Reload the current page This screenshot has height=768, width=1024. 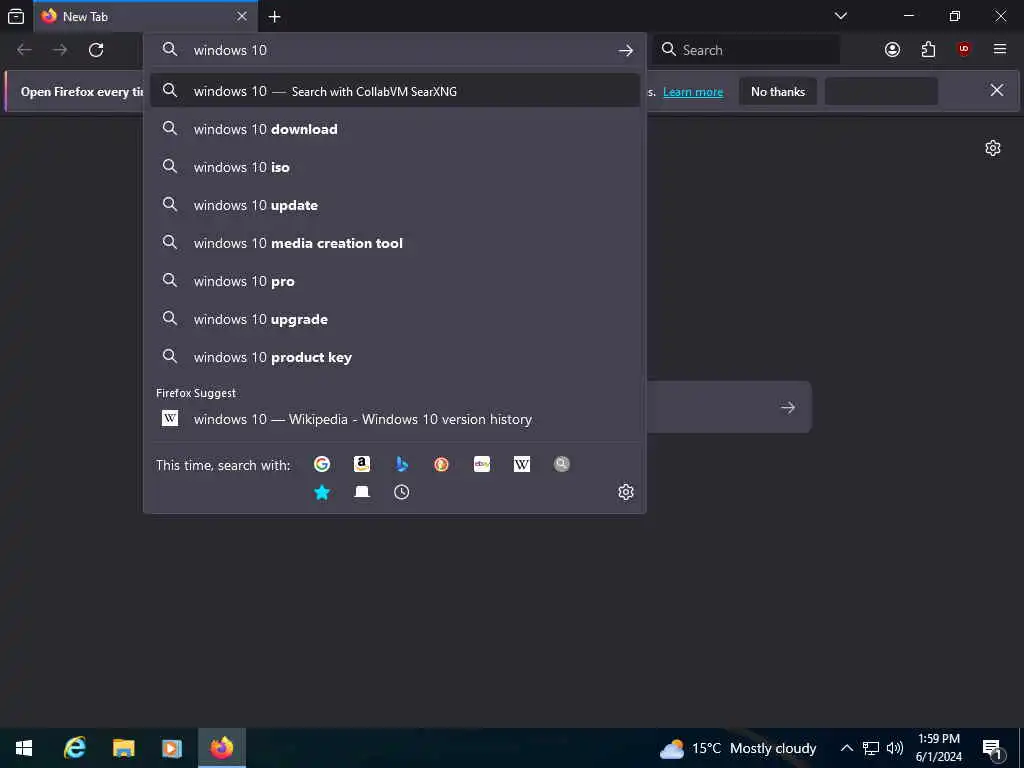point(96,50)
